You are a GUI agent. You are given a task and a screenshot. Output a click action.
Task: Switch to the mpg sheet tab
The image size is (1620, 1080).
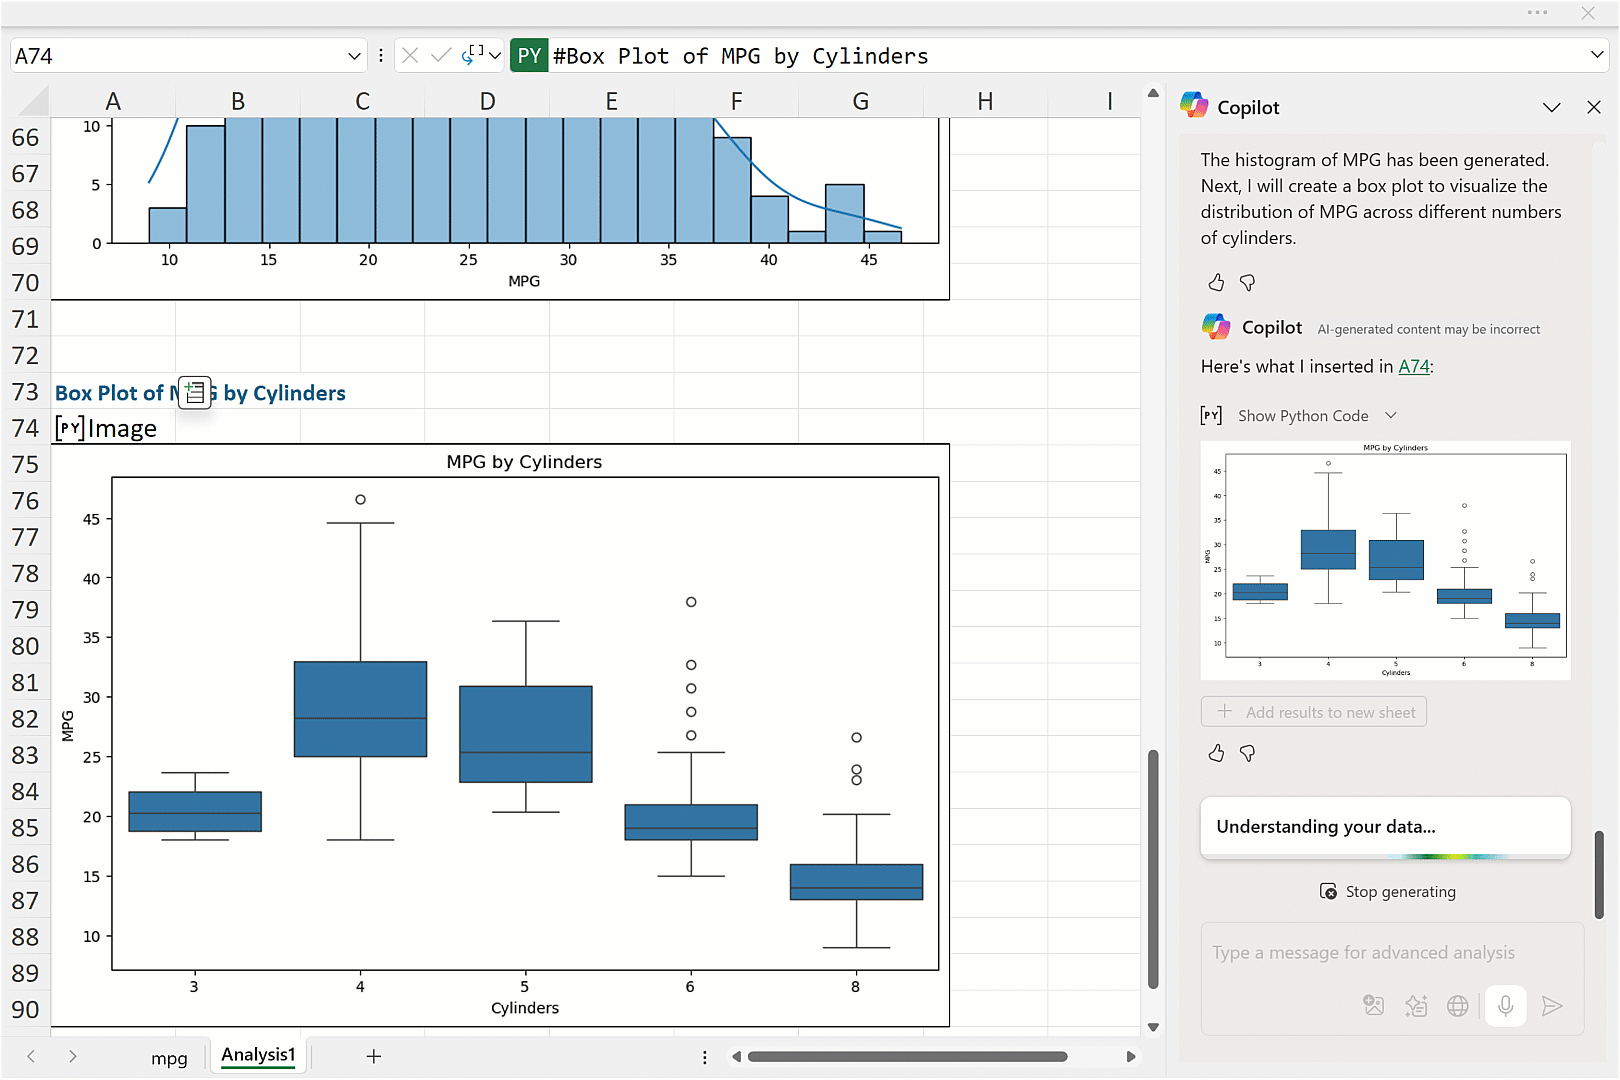tap(169, 1058)
